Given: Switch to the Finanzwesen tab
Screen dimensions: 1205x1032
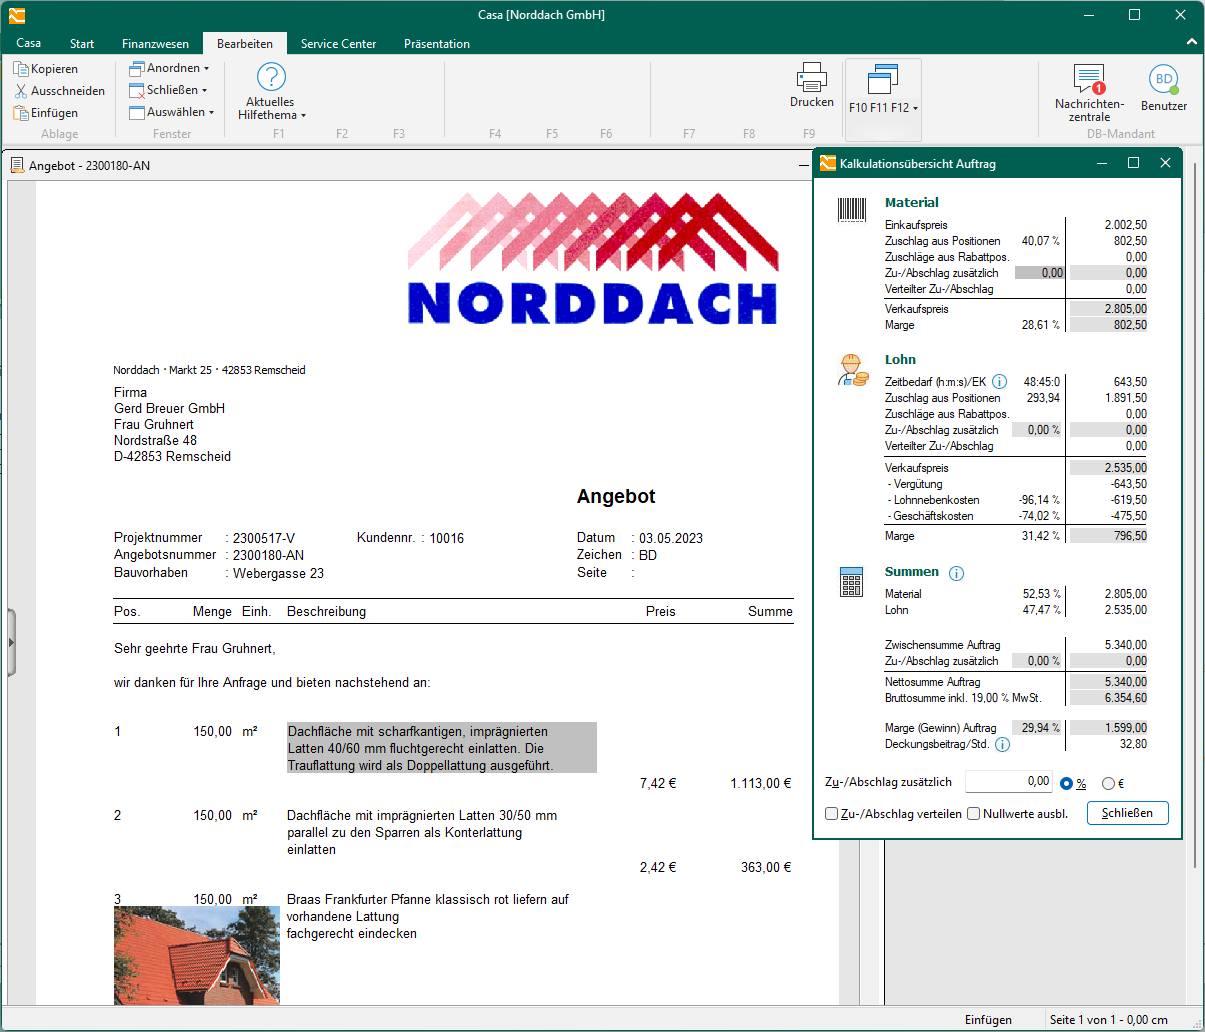Looking at the screenshot, I should pos(155,44).
